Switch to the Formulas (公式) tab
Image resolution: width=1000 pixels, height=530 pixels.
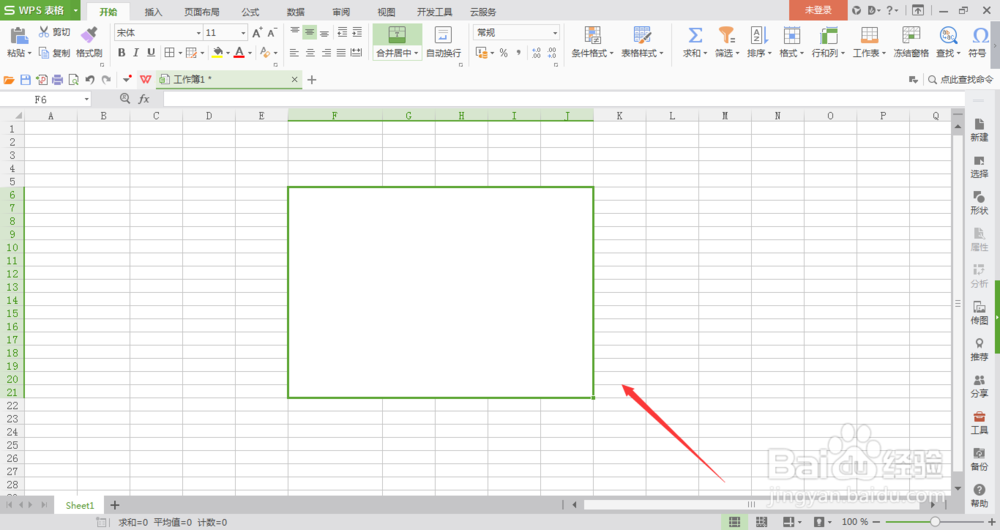(x=250, y=11)
